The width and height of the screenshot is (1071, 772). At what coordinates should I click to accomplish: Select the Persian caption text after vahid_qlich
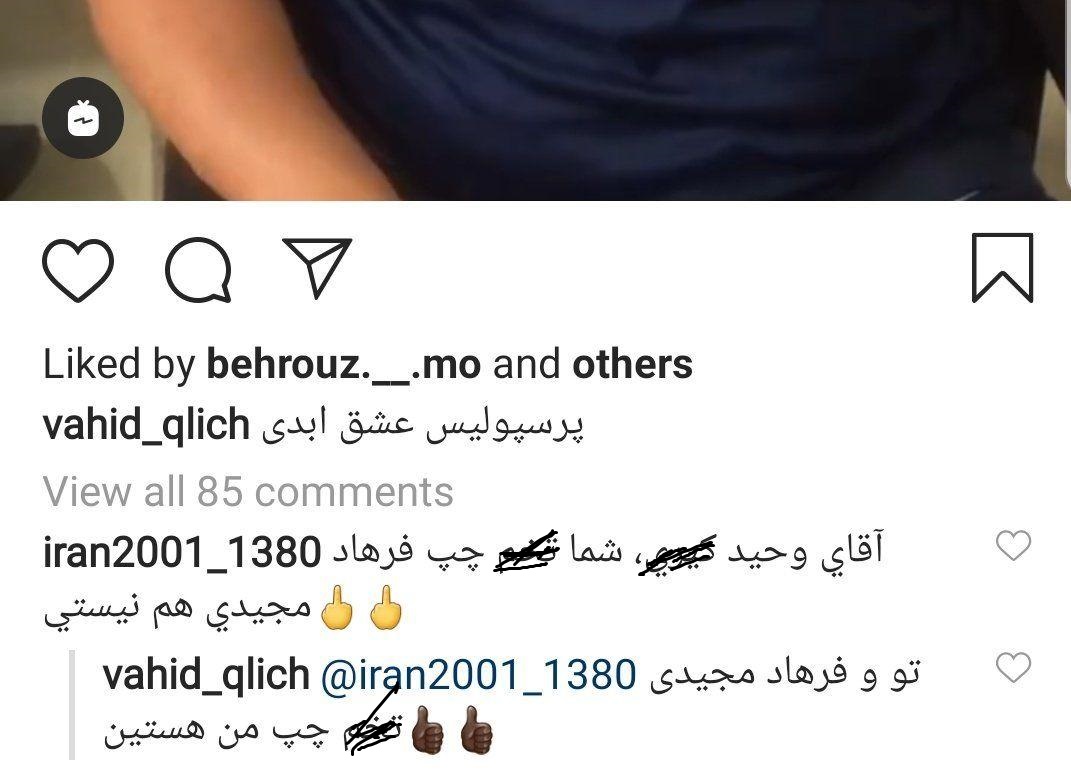click(423, 424)
